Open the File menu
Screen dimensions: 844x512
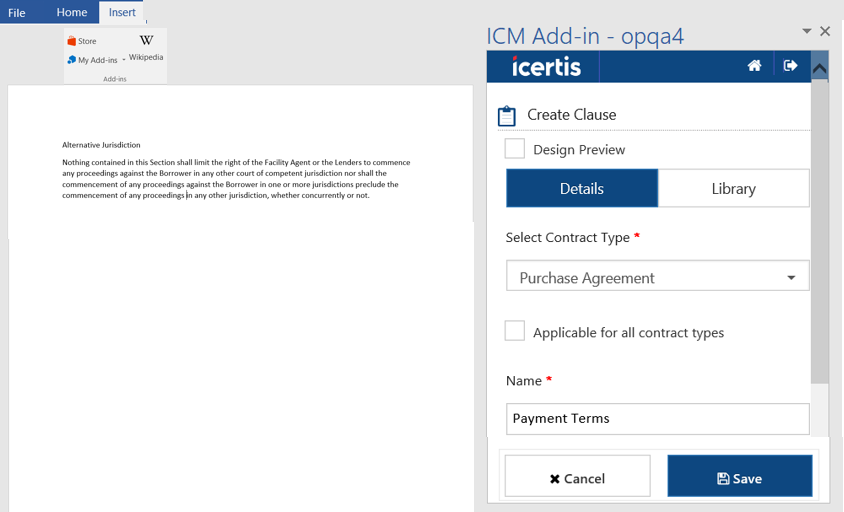click(17, 12)
